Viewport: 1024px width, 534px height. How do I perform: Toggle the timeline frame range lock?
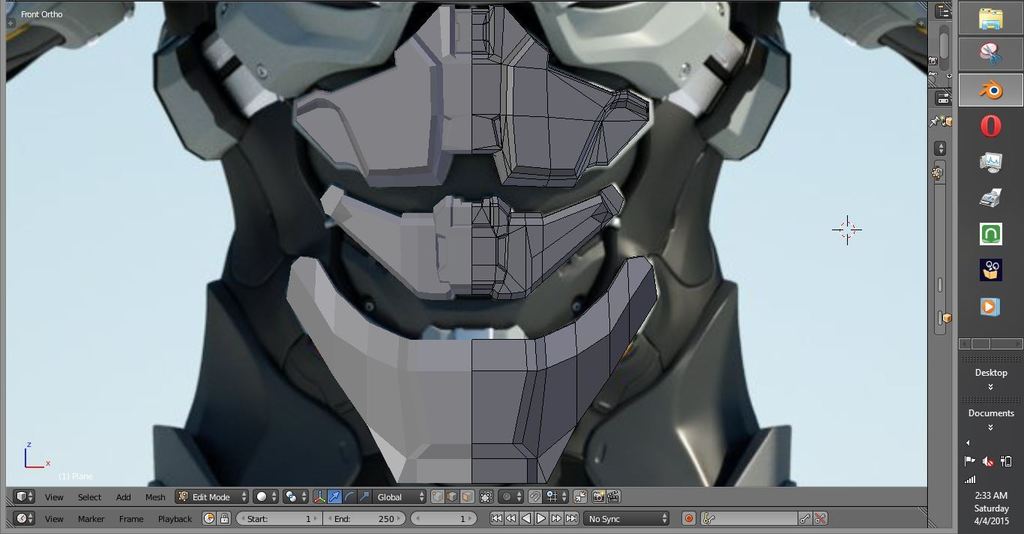pyautogui.click(x=225, y=519)
